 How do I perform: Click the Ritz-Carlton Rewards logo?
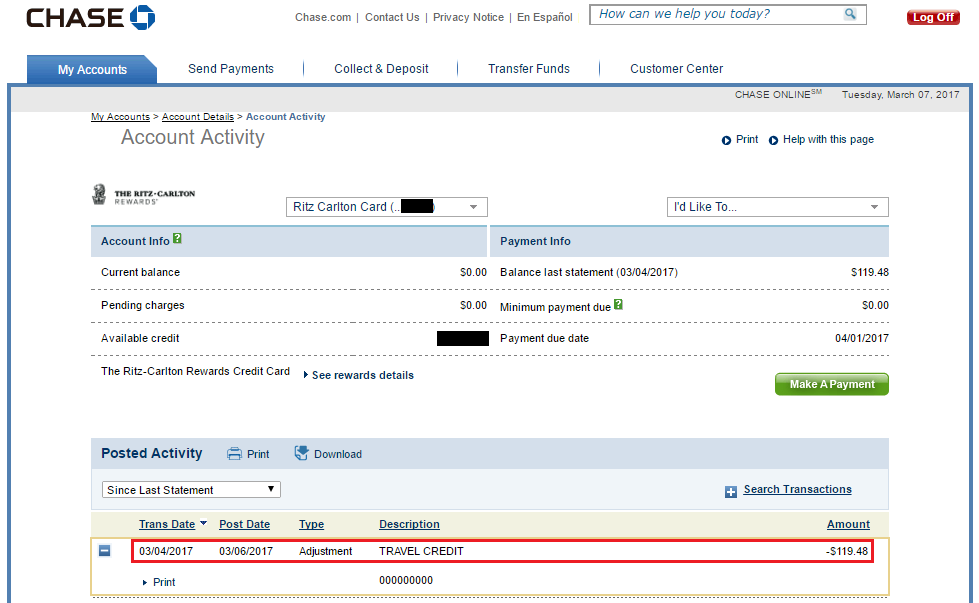click(x=143, y=195)
